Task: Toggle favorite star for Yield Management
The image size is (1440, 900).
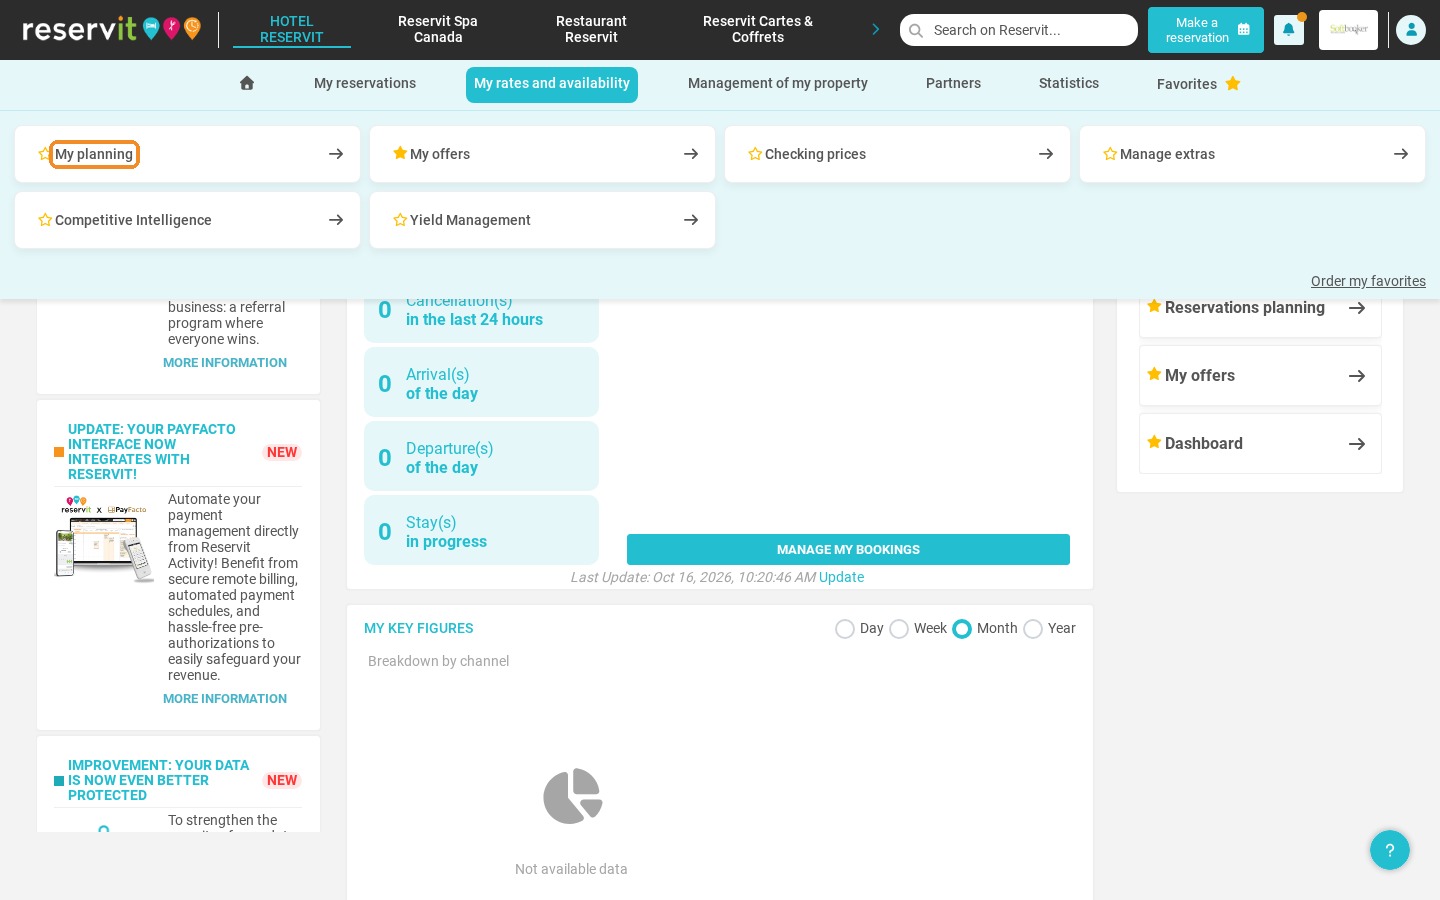Action: coord(400,220)
